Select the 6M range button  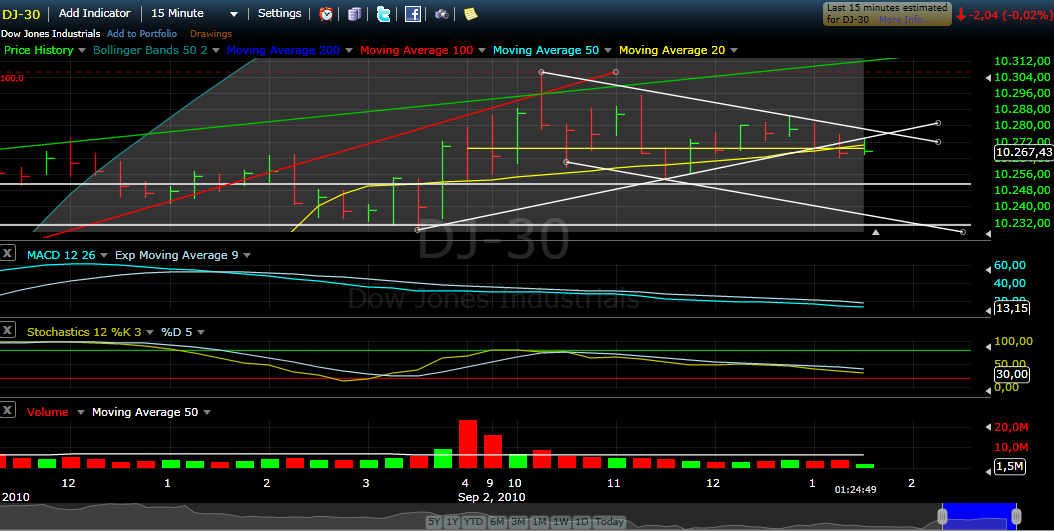[497, 522]
